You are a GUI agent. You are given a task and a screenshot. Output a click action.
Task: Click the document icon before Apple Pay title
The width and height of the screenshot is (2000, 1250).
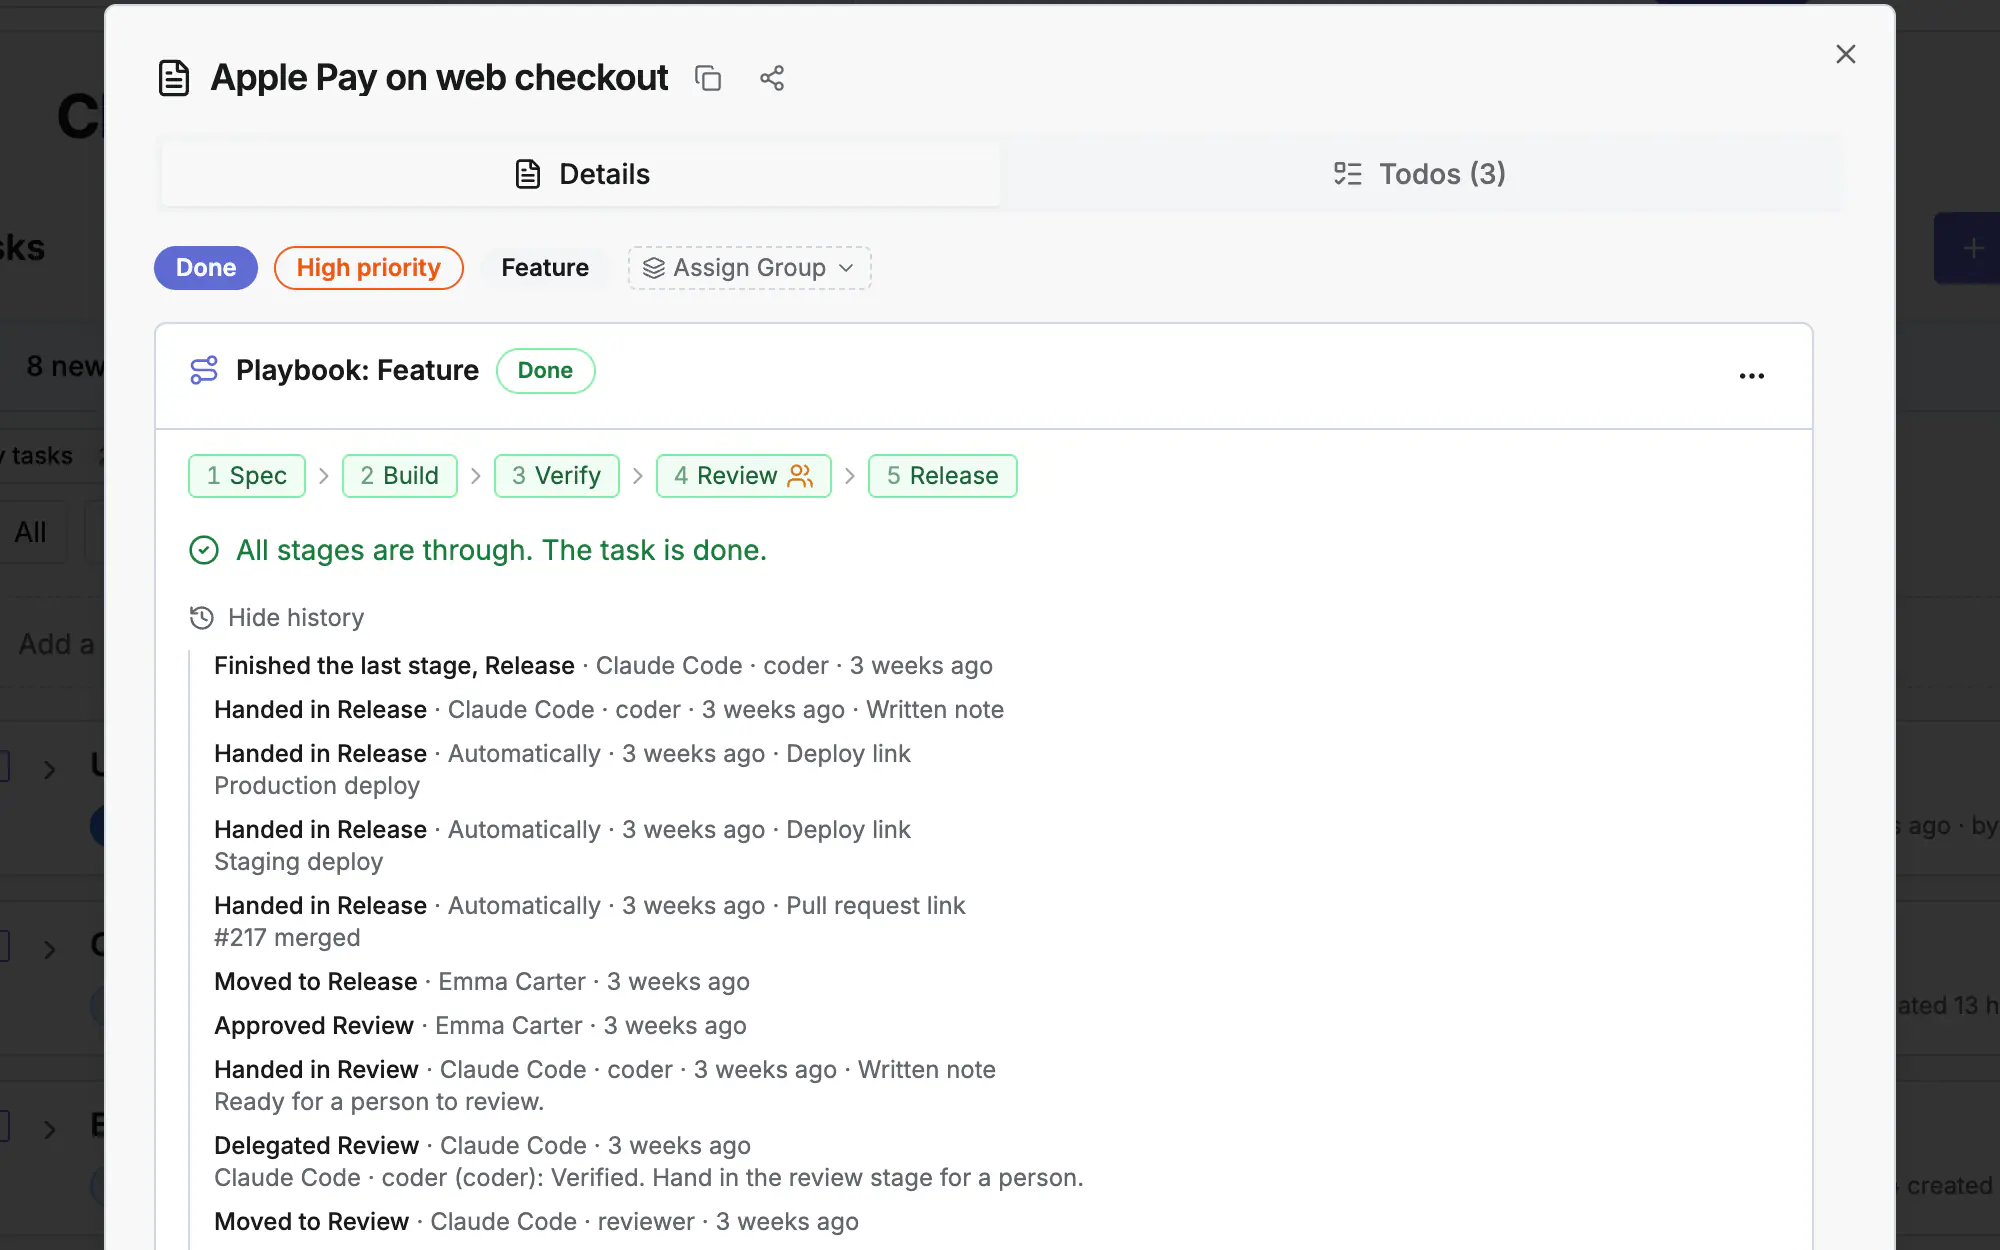(x=174, y=78)
